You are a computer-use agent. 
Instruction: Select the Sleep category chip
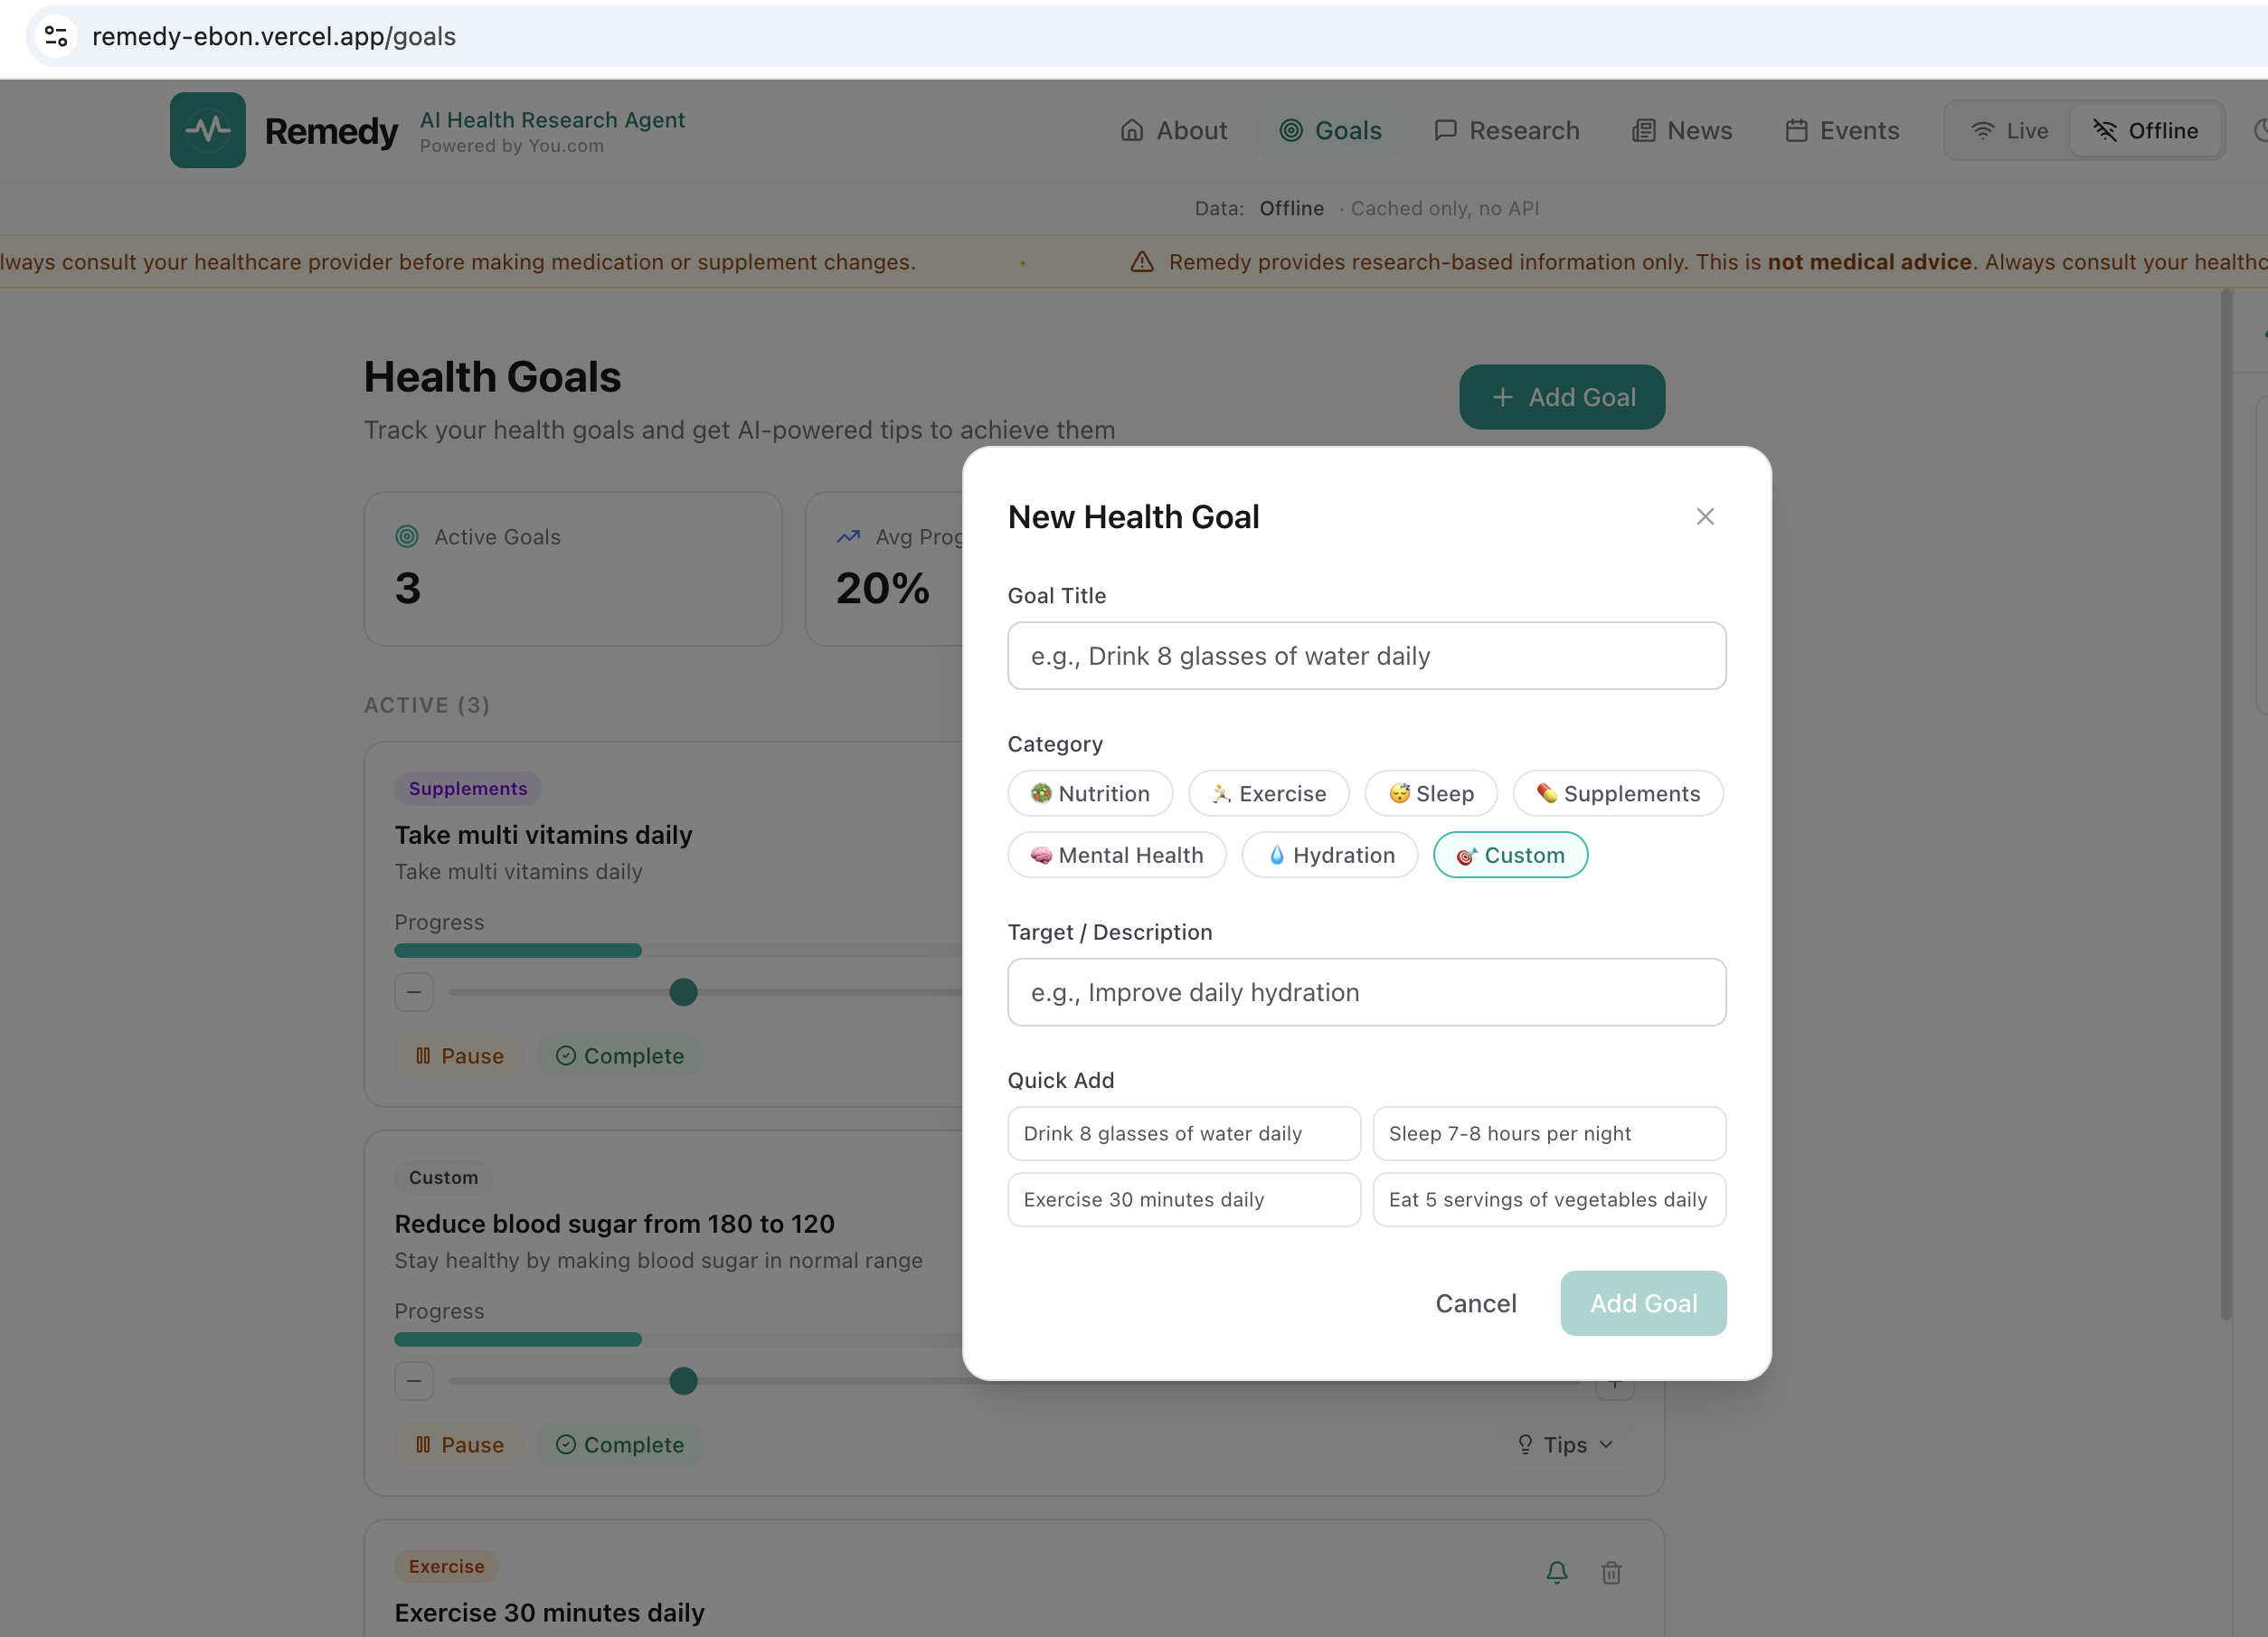pos(1430,793)
